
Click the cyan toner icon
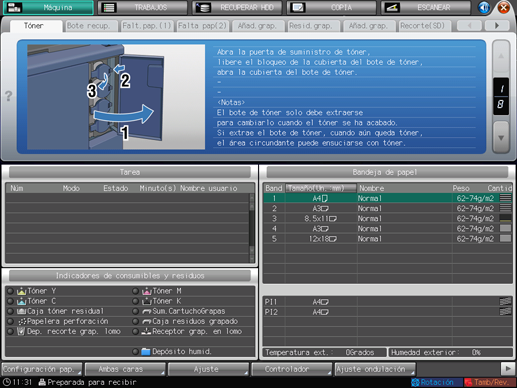point(22,301)
